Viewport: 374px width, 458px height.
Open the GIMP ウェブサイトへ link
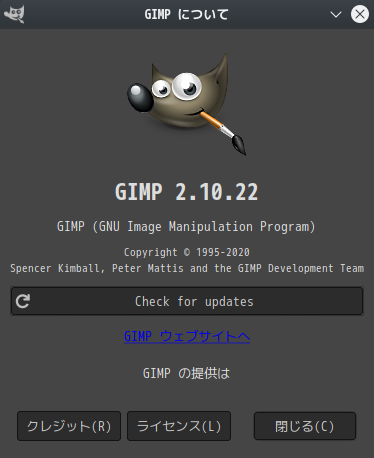pos(187,336)
